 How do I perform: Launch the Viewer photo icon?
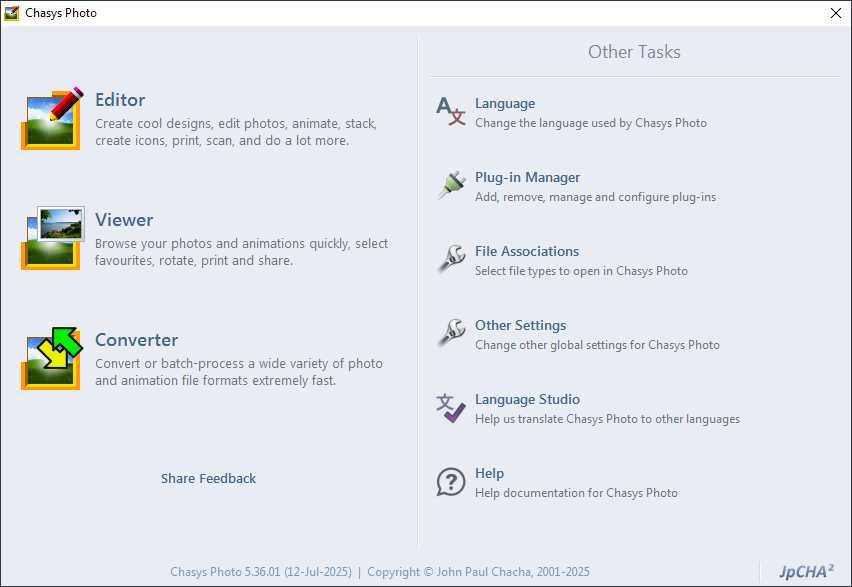tap(52, 238)
